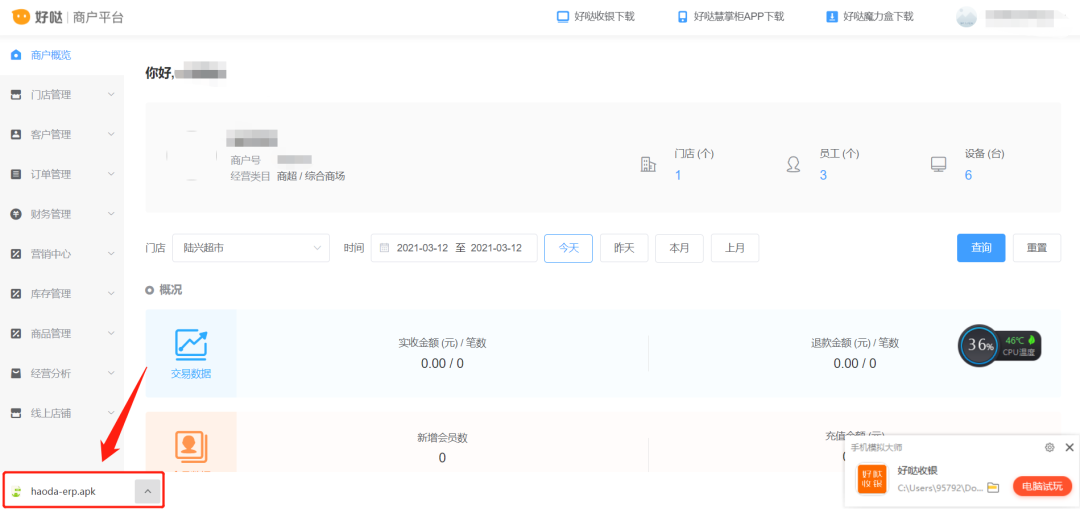Viewport: 1080px width, 509px height.
Task: Click the 员工 person outline icon
Action: coord(793,164)
